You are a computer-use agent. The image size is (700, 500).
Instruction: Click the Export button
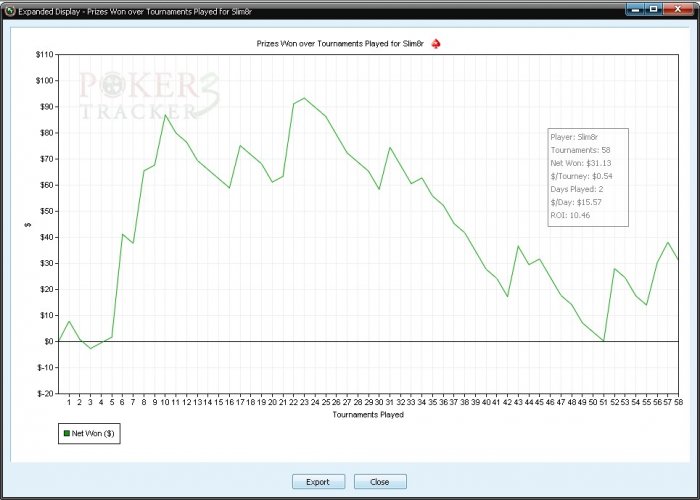318,482
